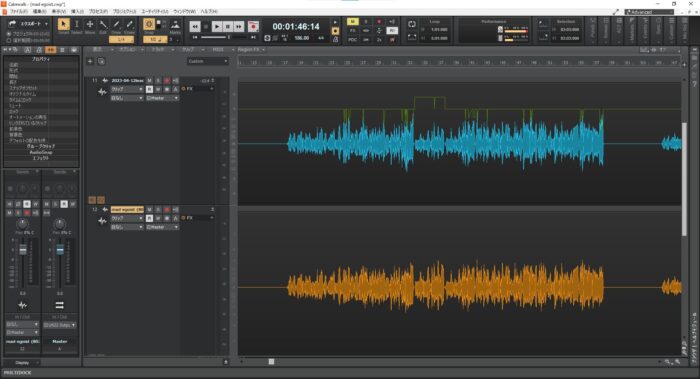Open track 12 edit filter Clip dropdown
This screenshot has width=700, height=379.
pos(127,218)
